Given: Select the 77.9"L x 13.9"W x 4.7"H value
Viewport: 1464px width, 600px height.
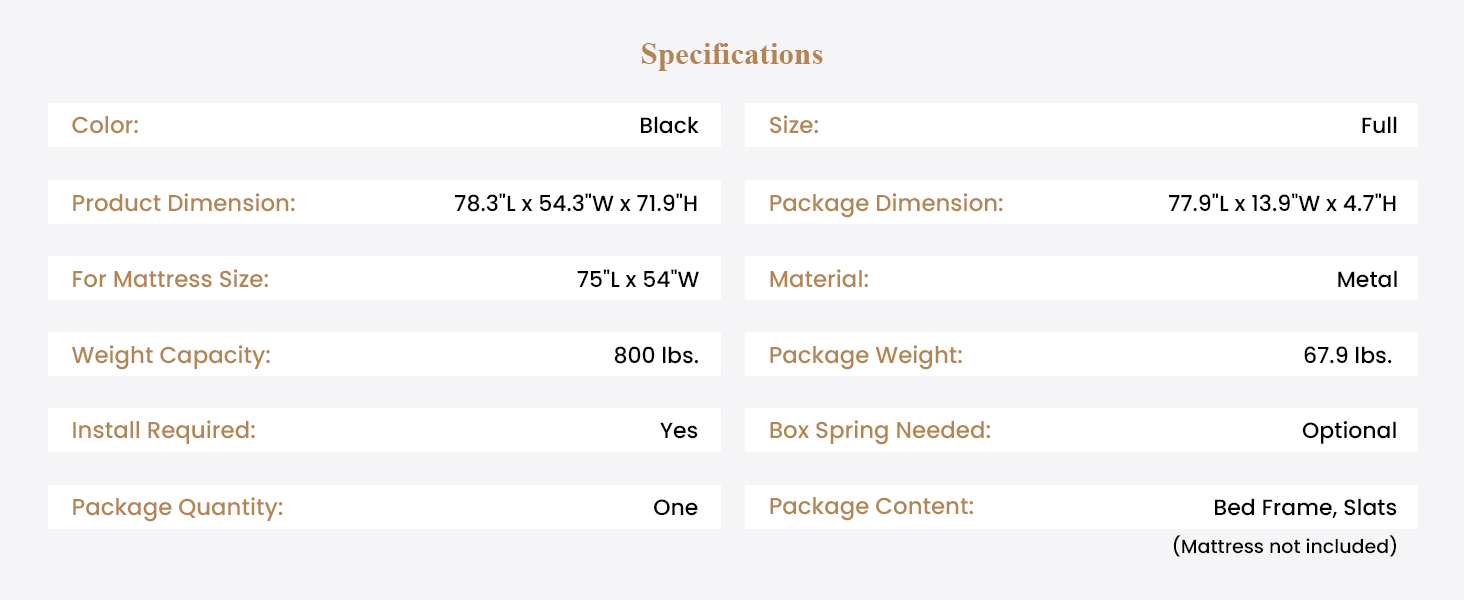Looking at the screenshot, I should coord(1282,203).
